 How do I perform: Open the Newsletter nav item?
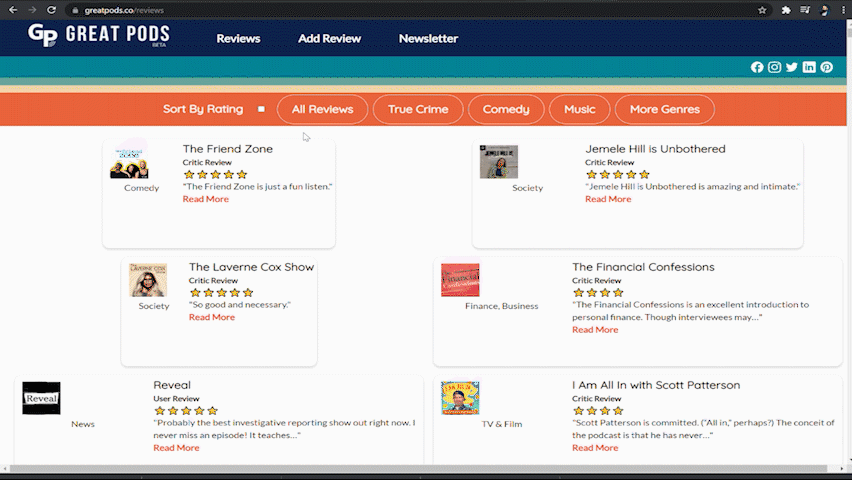click(428, 39)
